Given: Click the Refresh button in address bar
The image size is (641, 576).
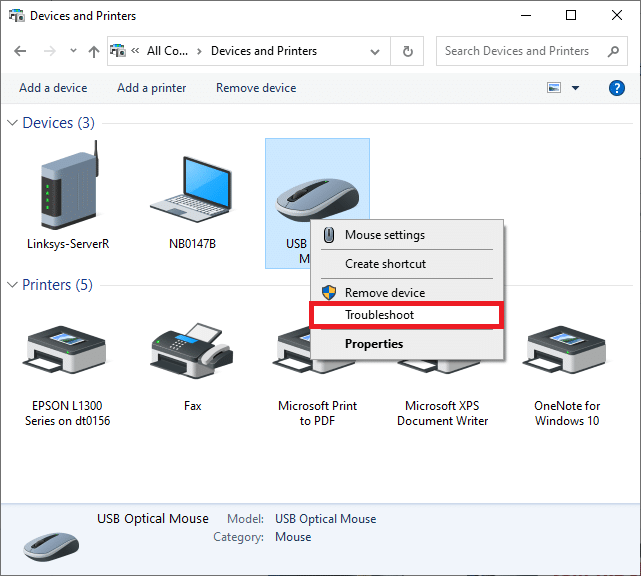Looking at the screenshot, I should (x=407, y=51).
